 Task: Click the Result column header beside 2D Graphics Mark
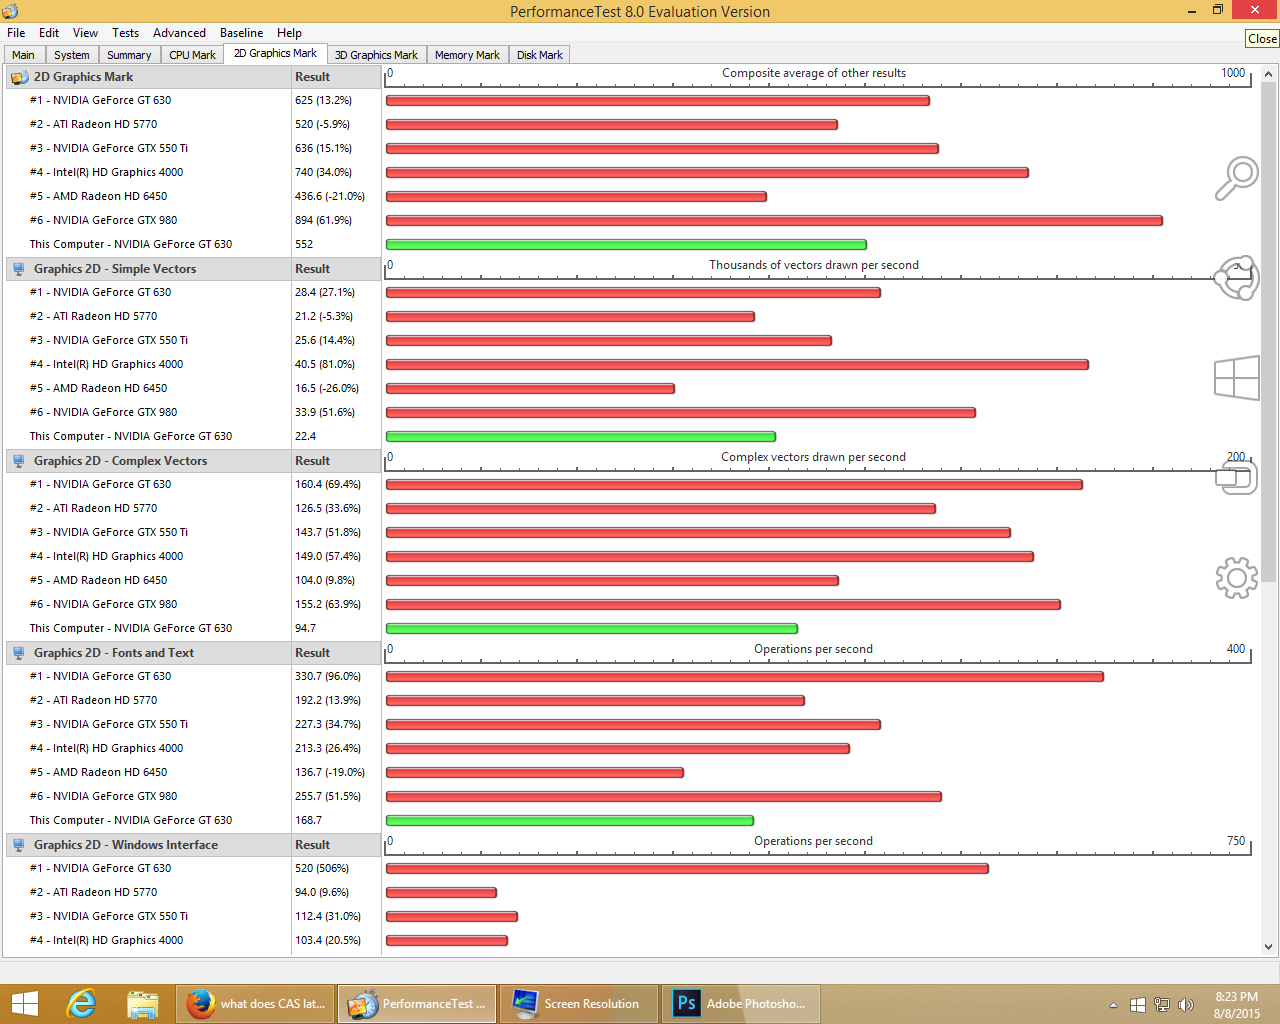tap(336, 77)
